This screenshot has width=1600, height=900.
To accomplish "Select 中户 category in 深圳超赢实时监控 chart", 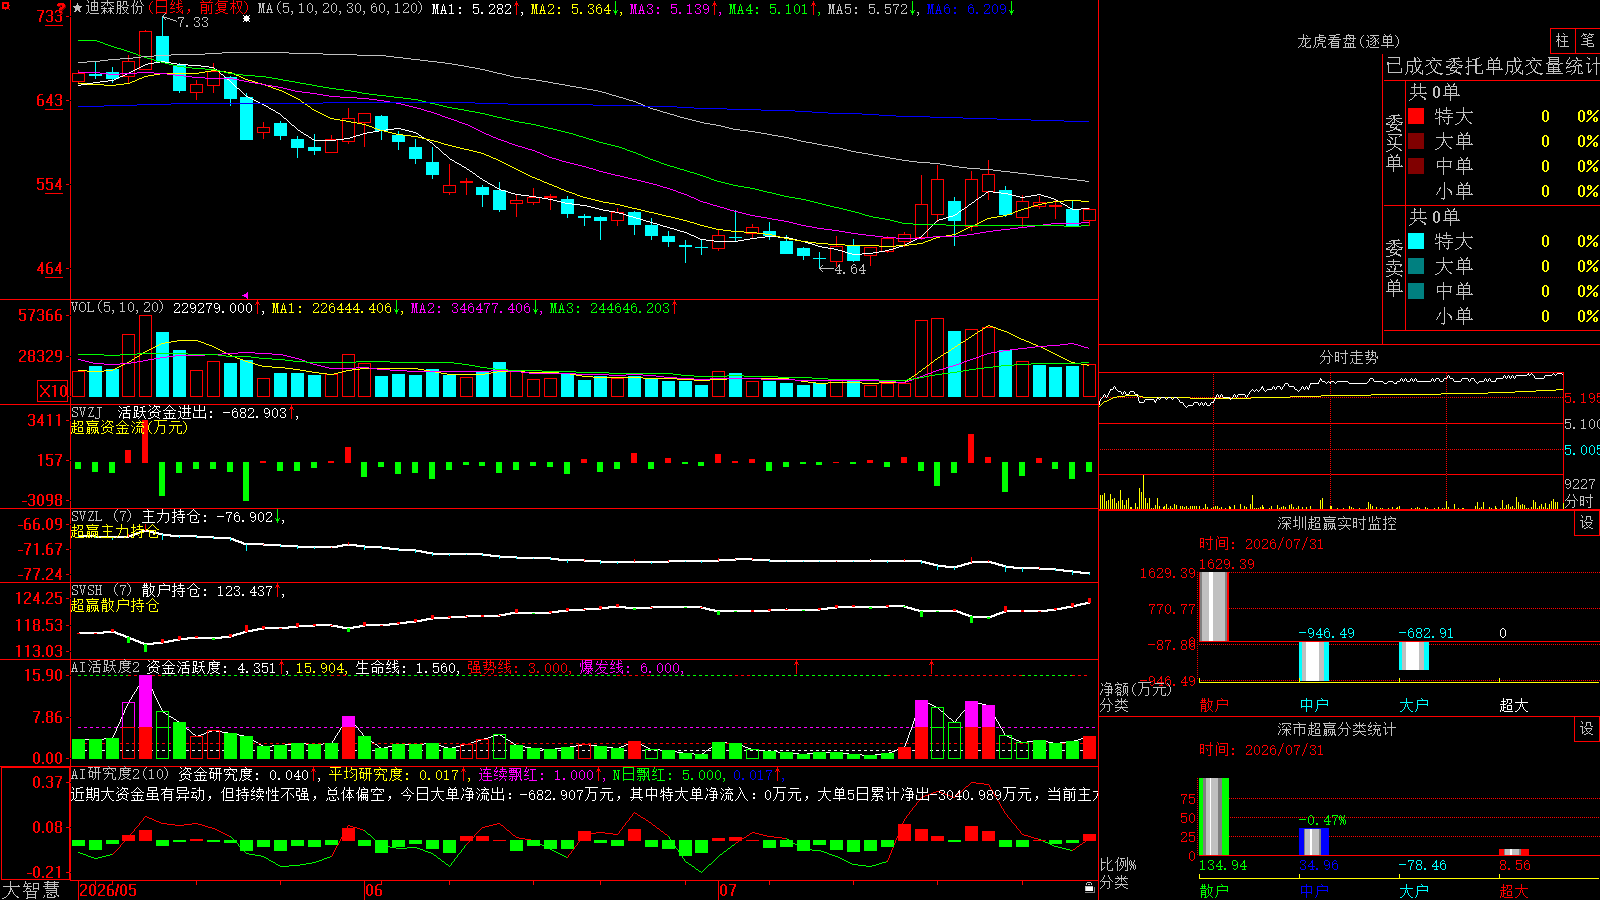I will (1314, 705).
